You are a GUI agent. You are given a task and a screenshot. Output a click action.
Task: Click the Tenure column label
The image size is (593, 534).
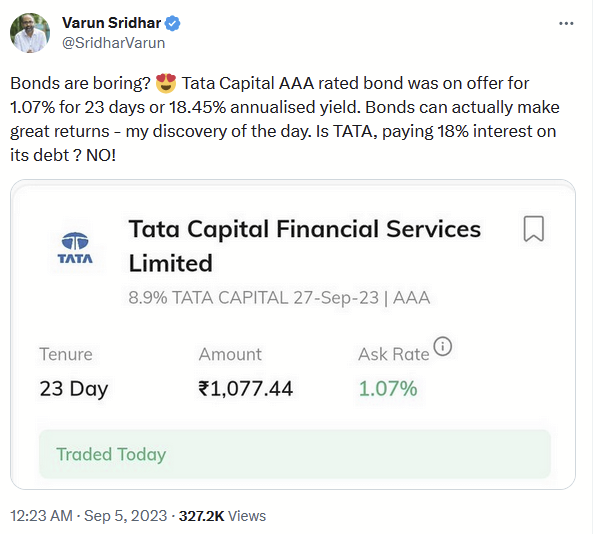66,354
